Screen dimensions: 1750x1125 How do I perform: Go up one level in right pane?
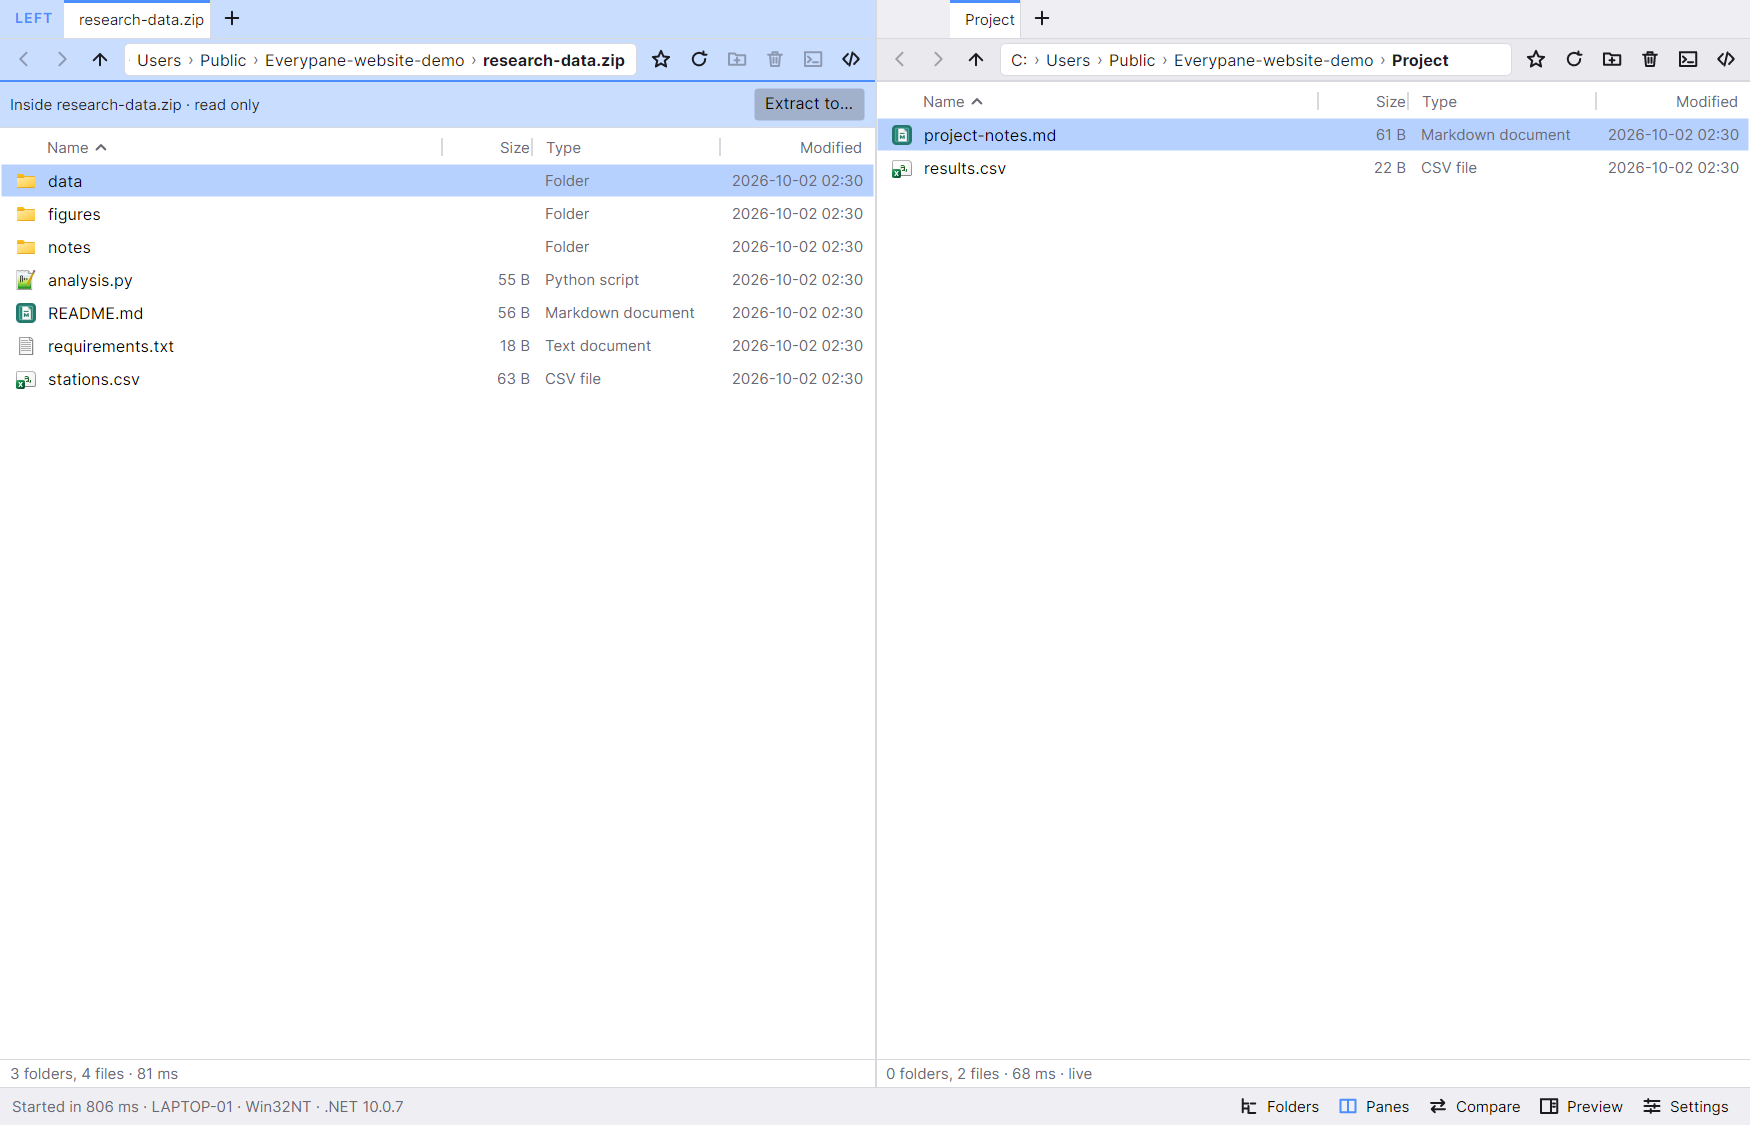click(x=976, y=60)
